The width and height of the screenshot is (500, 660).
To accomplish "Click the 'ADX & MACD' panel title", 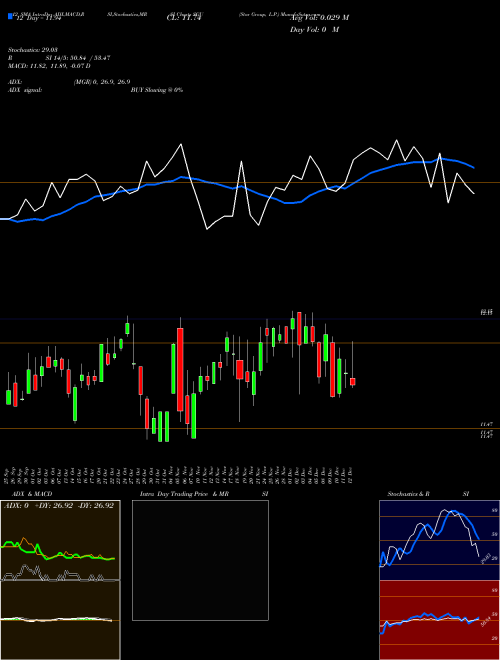I will (32, 494).
